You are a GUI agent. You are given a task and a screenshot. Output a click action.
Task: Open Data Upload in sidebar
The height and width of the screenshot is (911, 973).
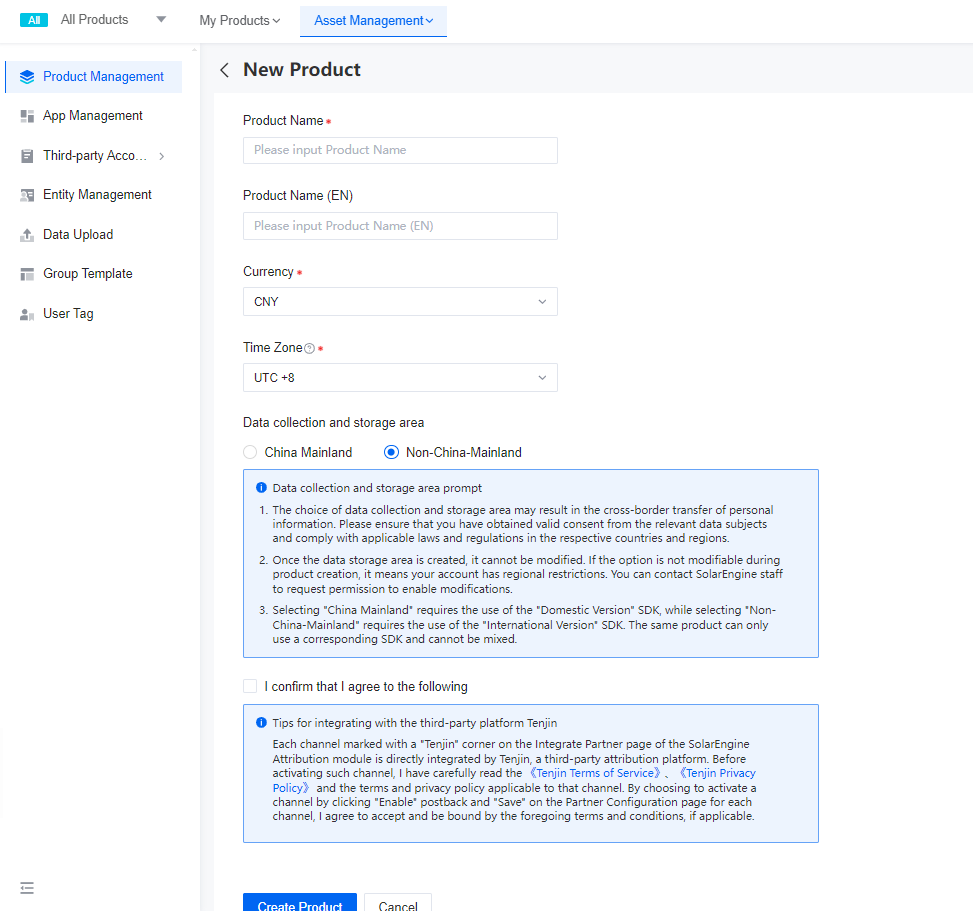pos(78,235)
